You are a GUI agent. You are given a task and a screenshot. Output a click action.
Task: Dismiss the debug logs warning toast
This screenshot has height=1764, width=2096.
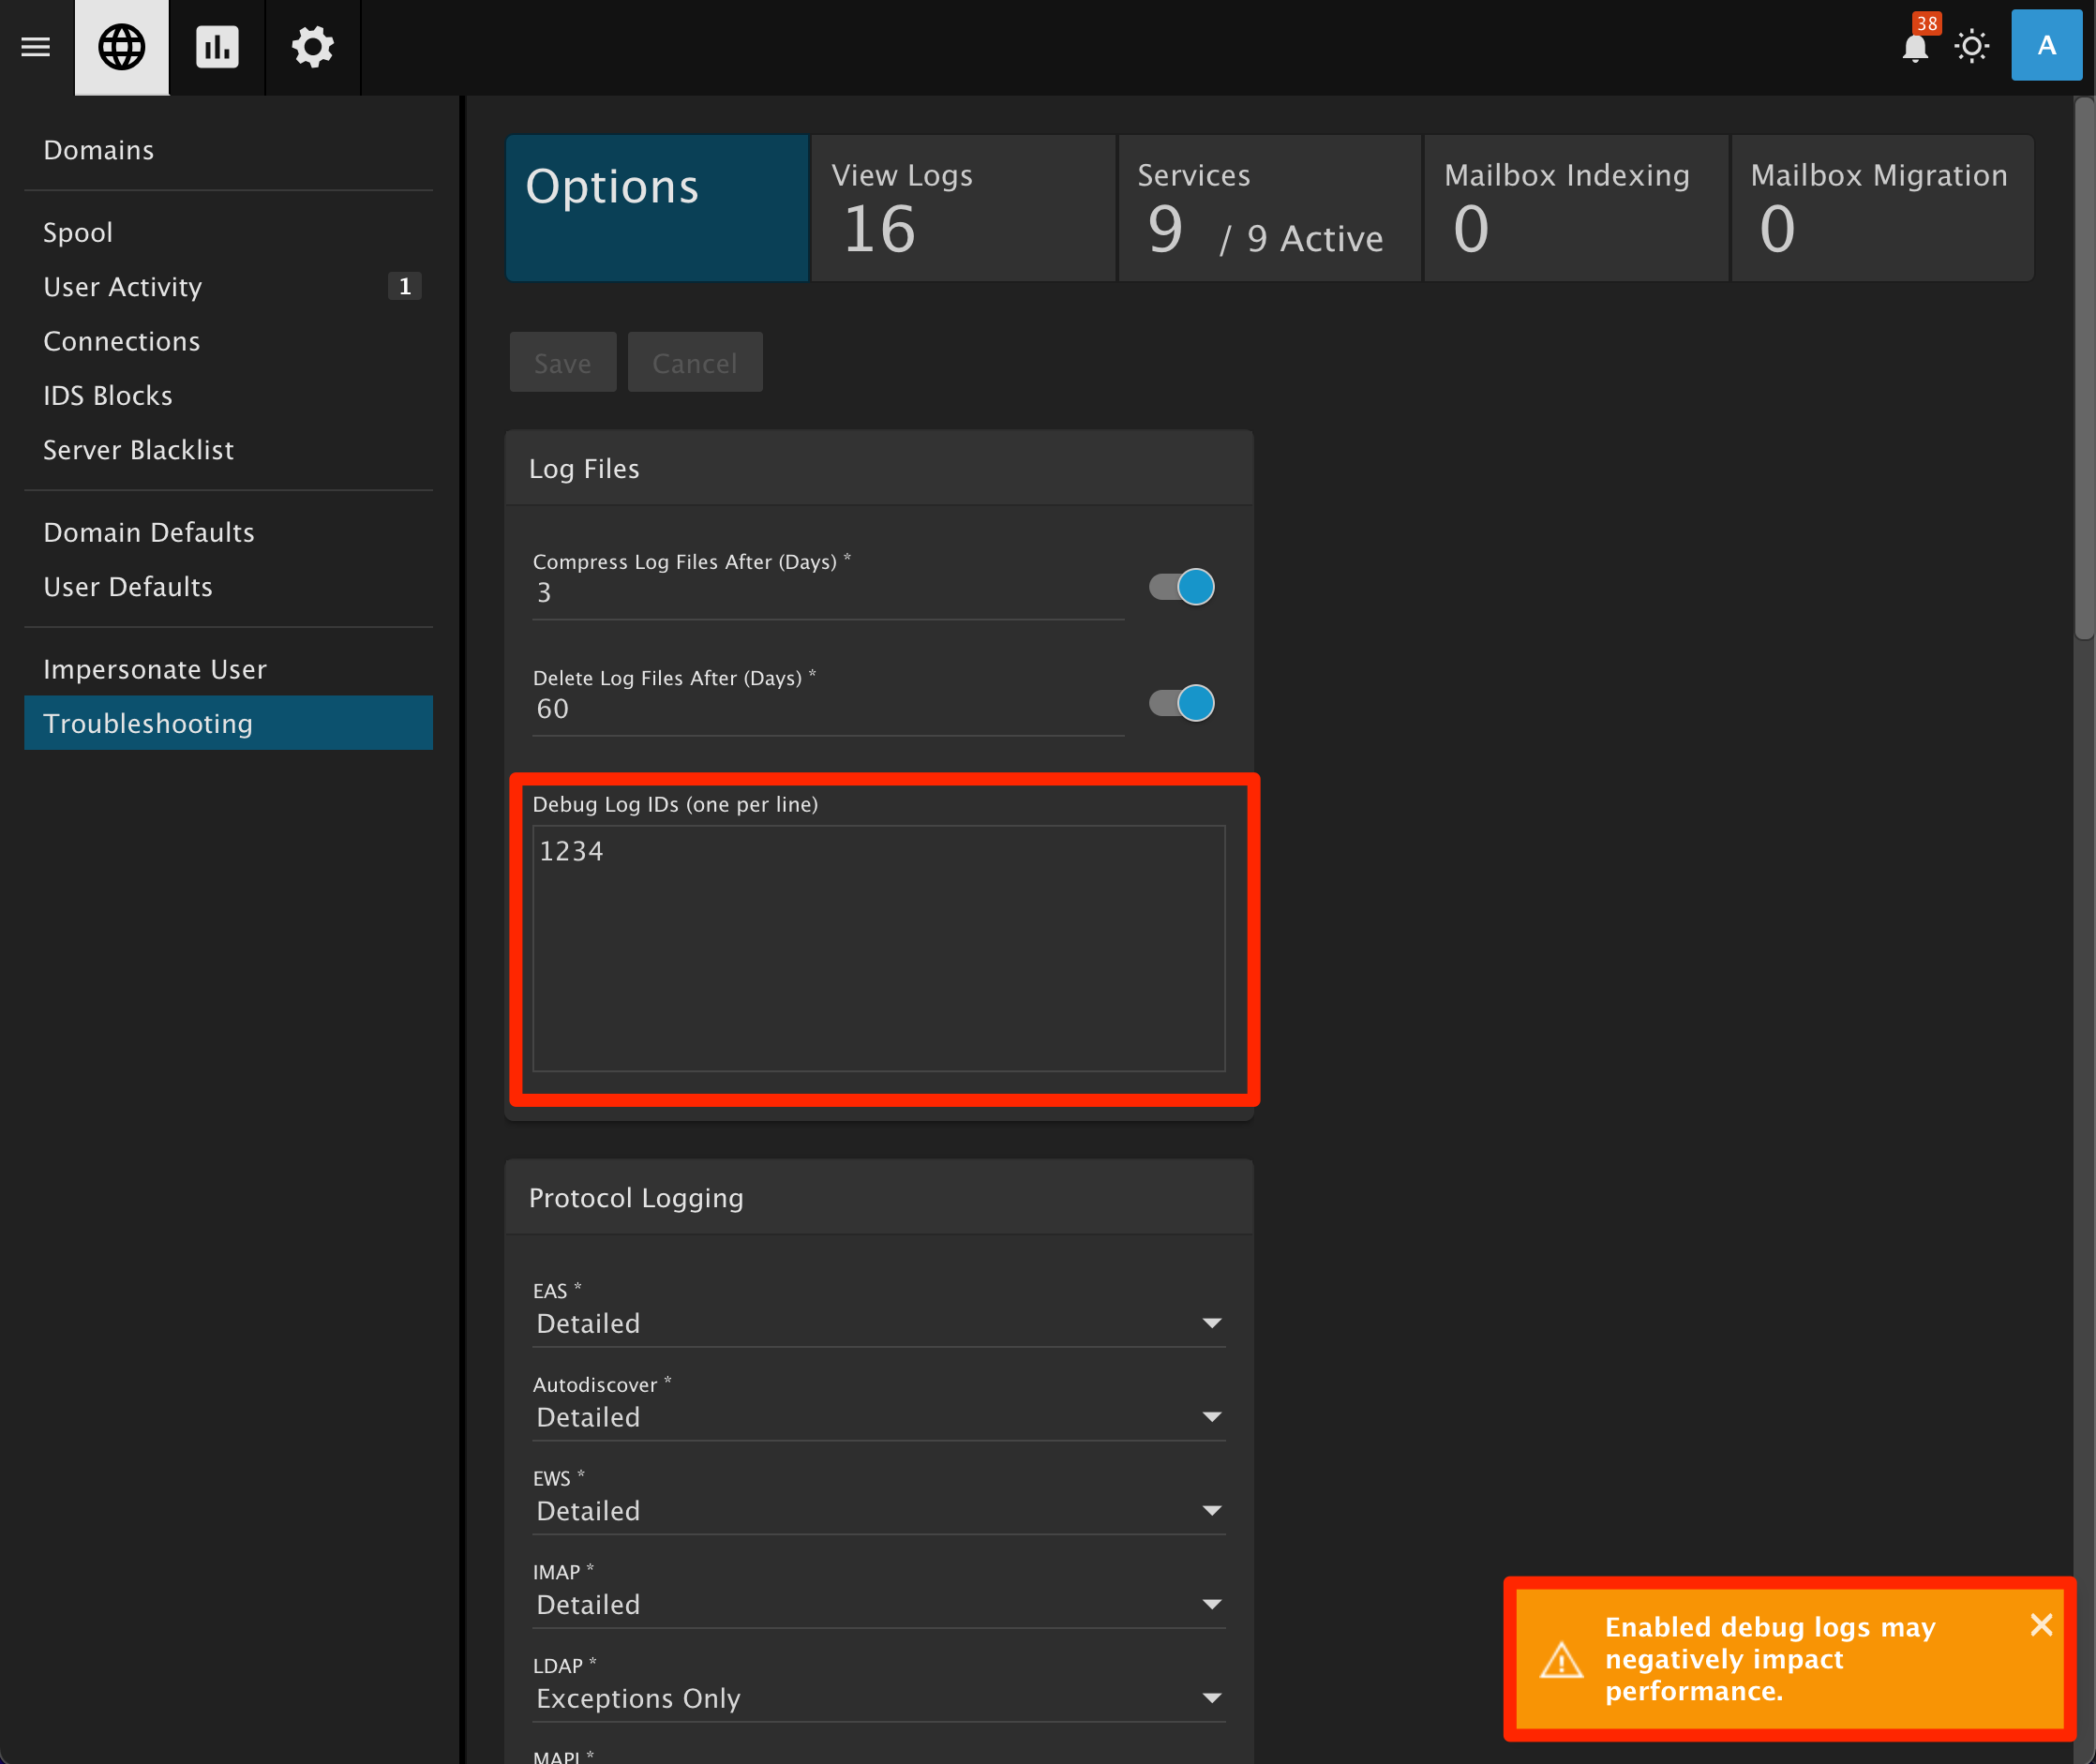tap(2041, 1625)
